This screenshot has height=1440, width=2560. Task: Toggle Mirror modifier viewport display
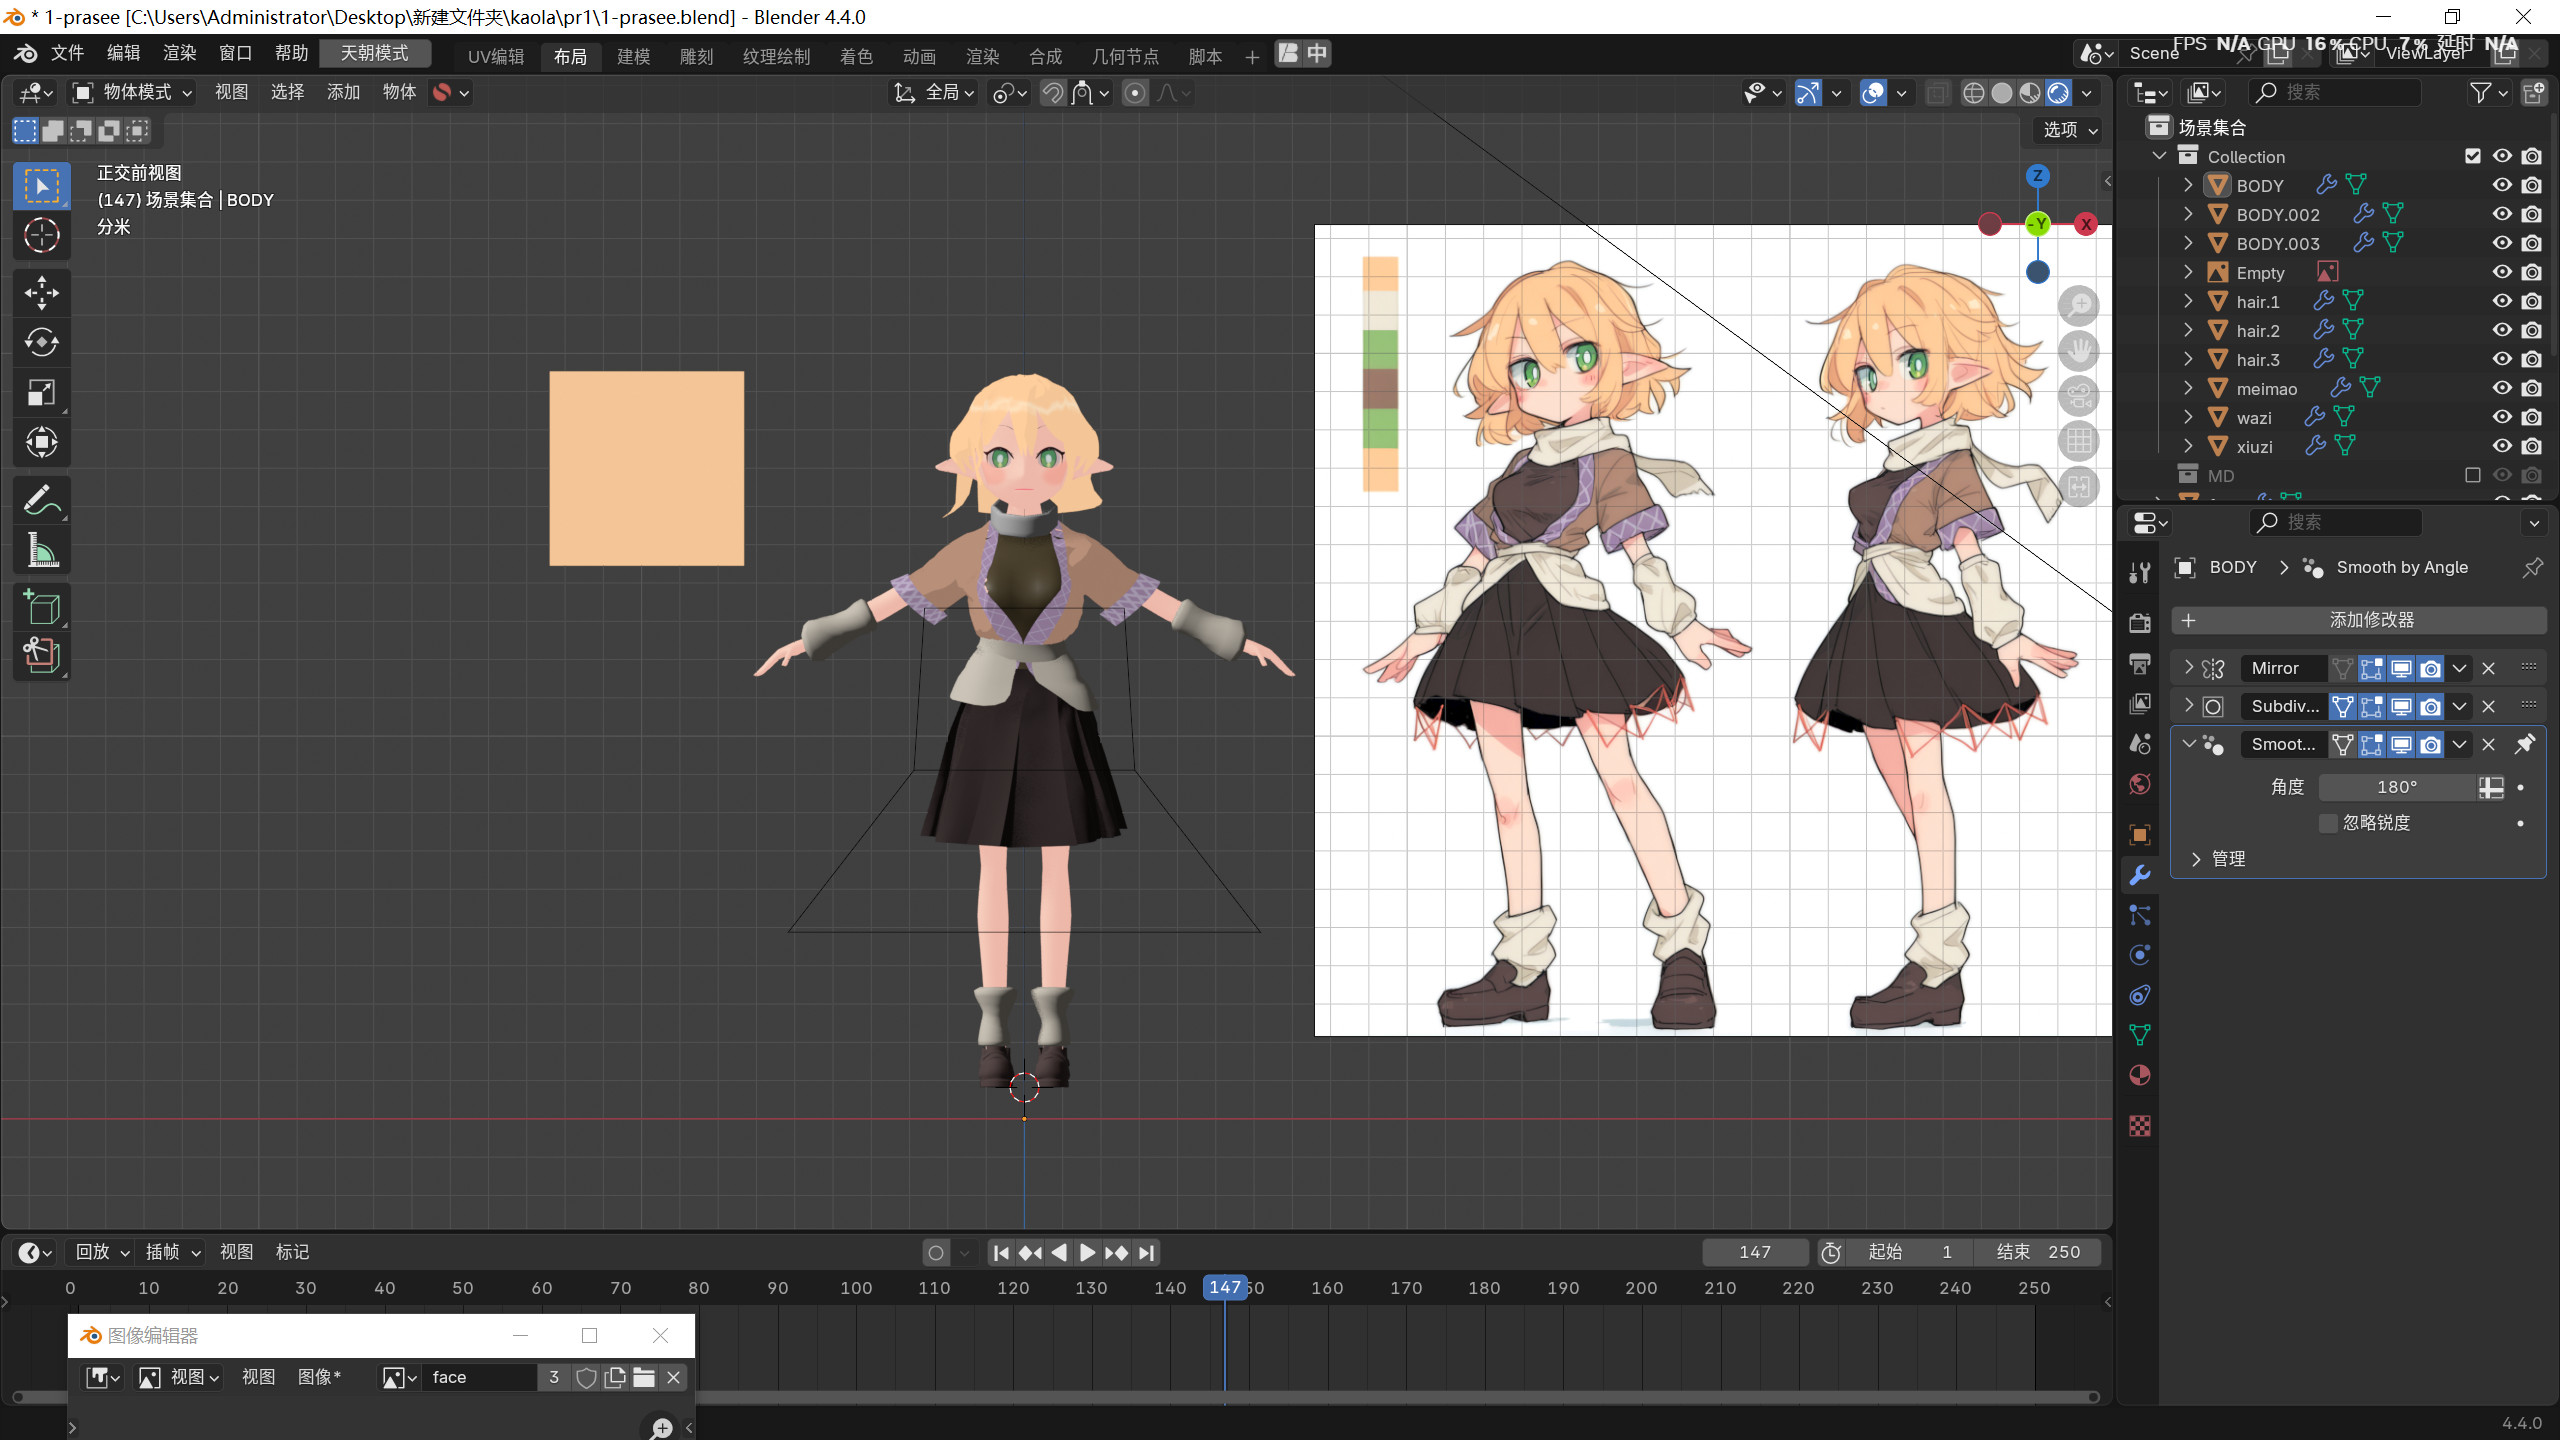click(x=2400, y=668)
